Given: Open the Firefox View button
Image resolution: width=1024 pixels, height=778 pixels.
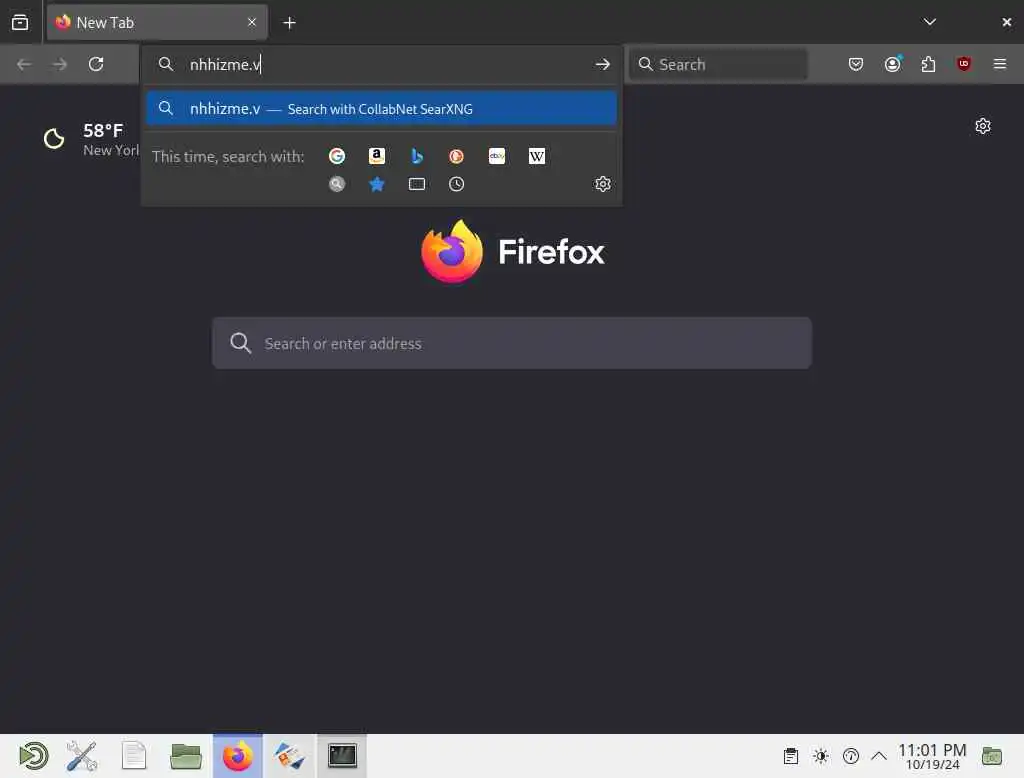Looking at the screenshot, I should click(20, 23).
